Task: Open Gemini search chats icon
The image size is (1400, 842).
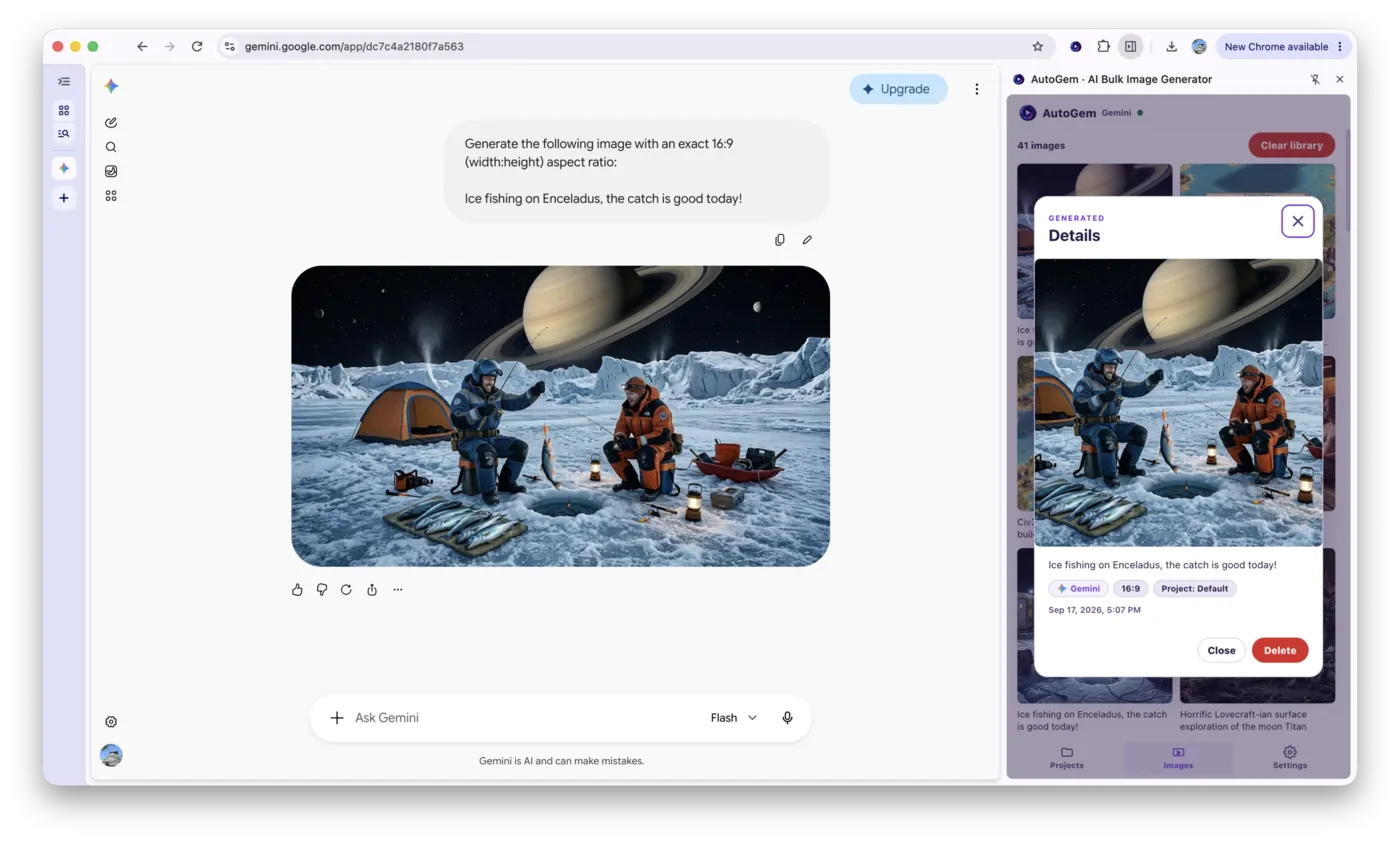Action: coord(111,147)
